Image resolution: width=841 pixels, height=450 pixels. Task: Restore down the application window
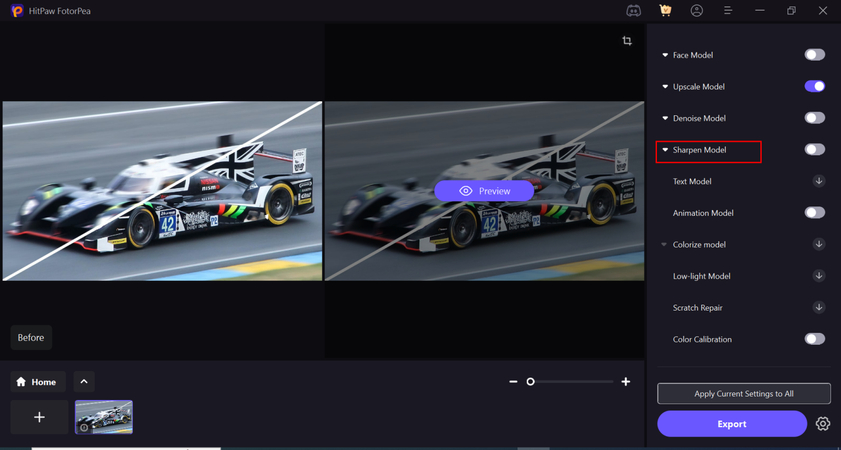791,10
